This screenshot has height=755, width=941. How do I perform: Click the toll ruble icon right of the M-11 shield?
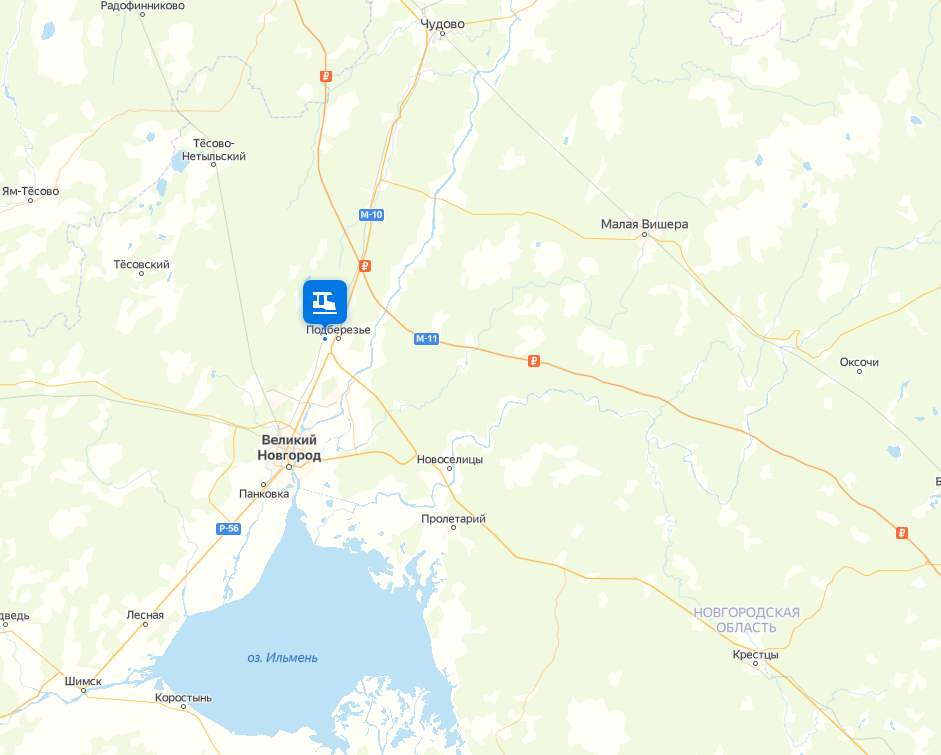coord(534,361)
